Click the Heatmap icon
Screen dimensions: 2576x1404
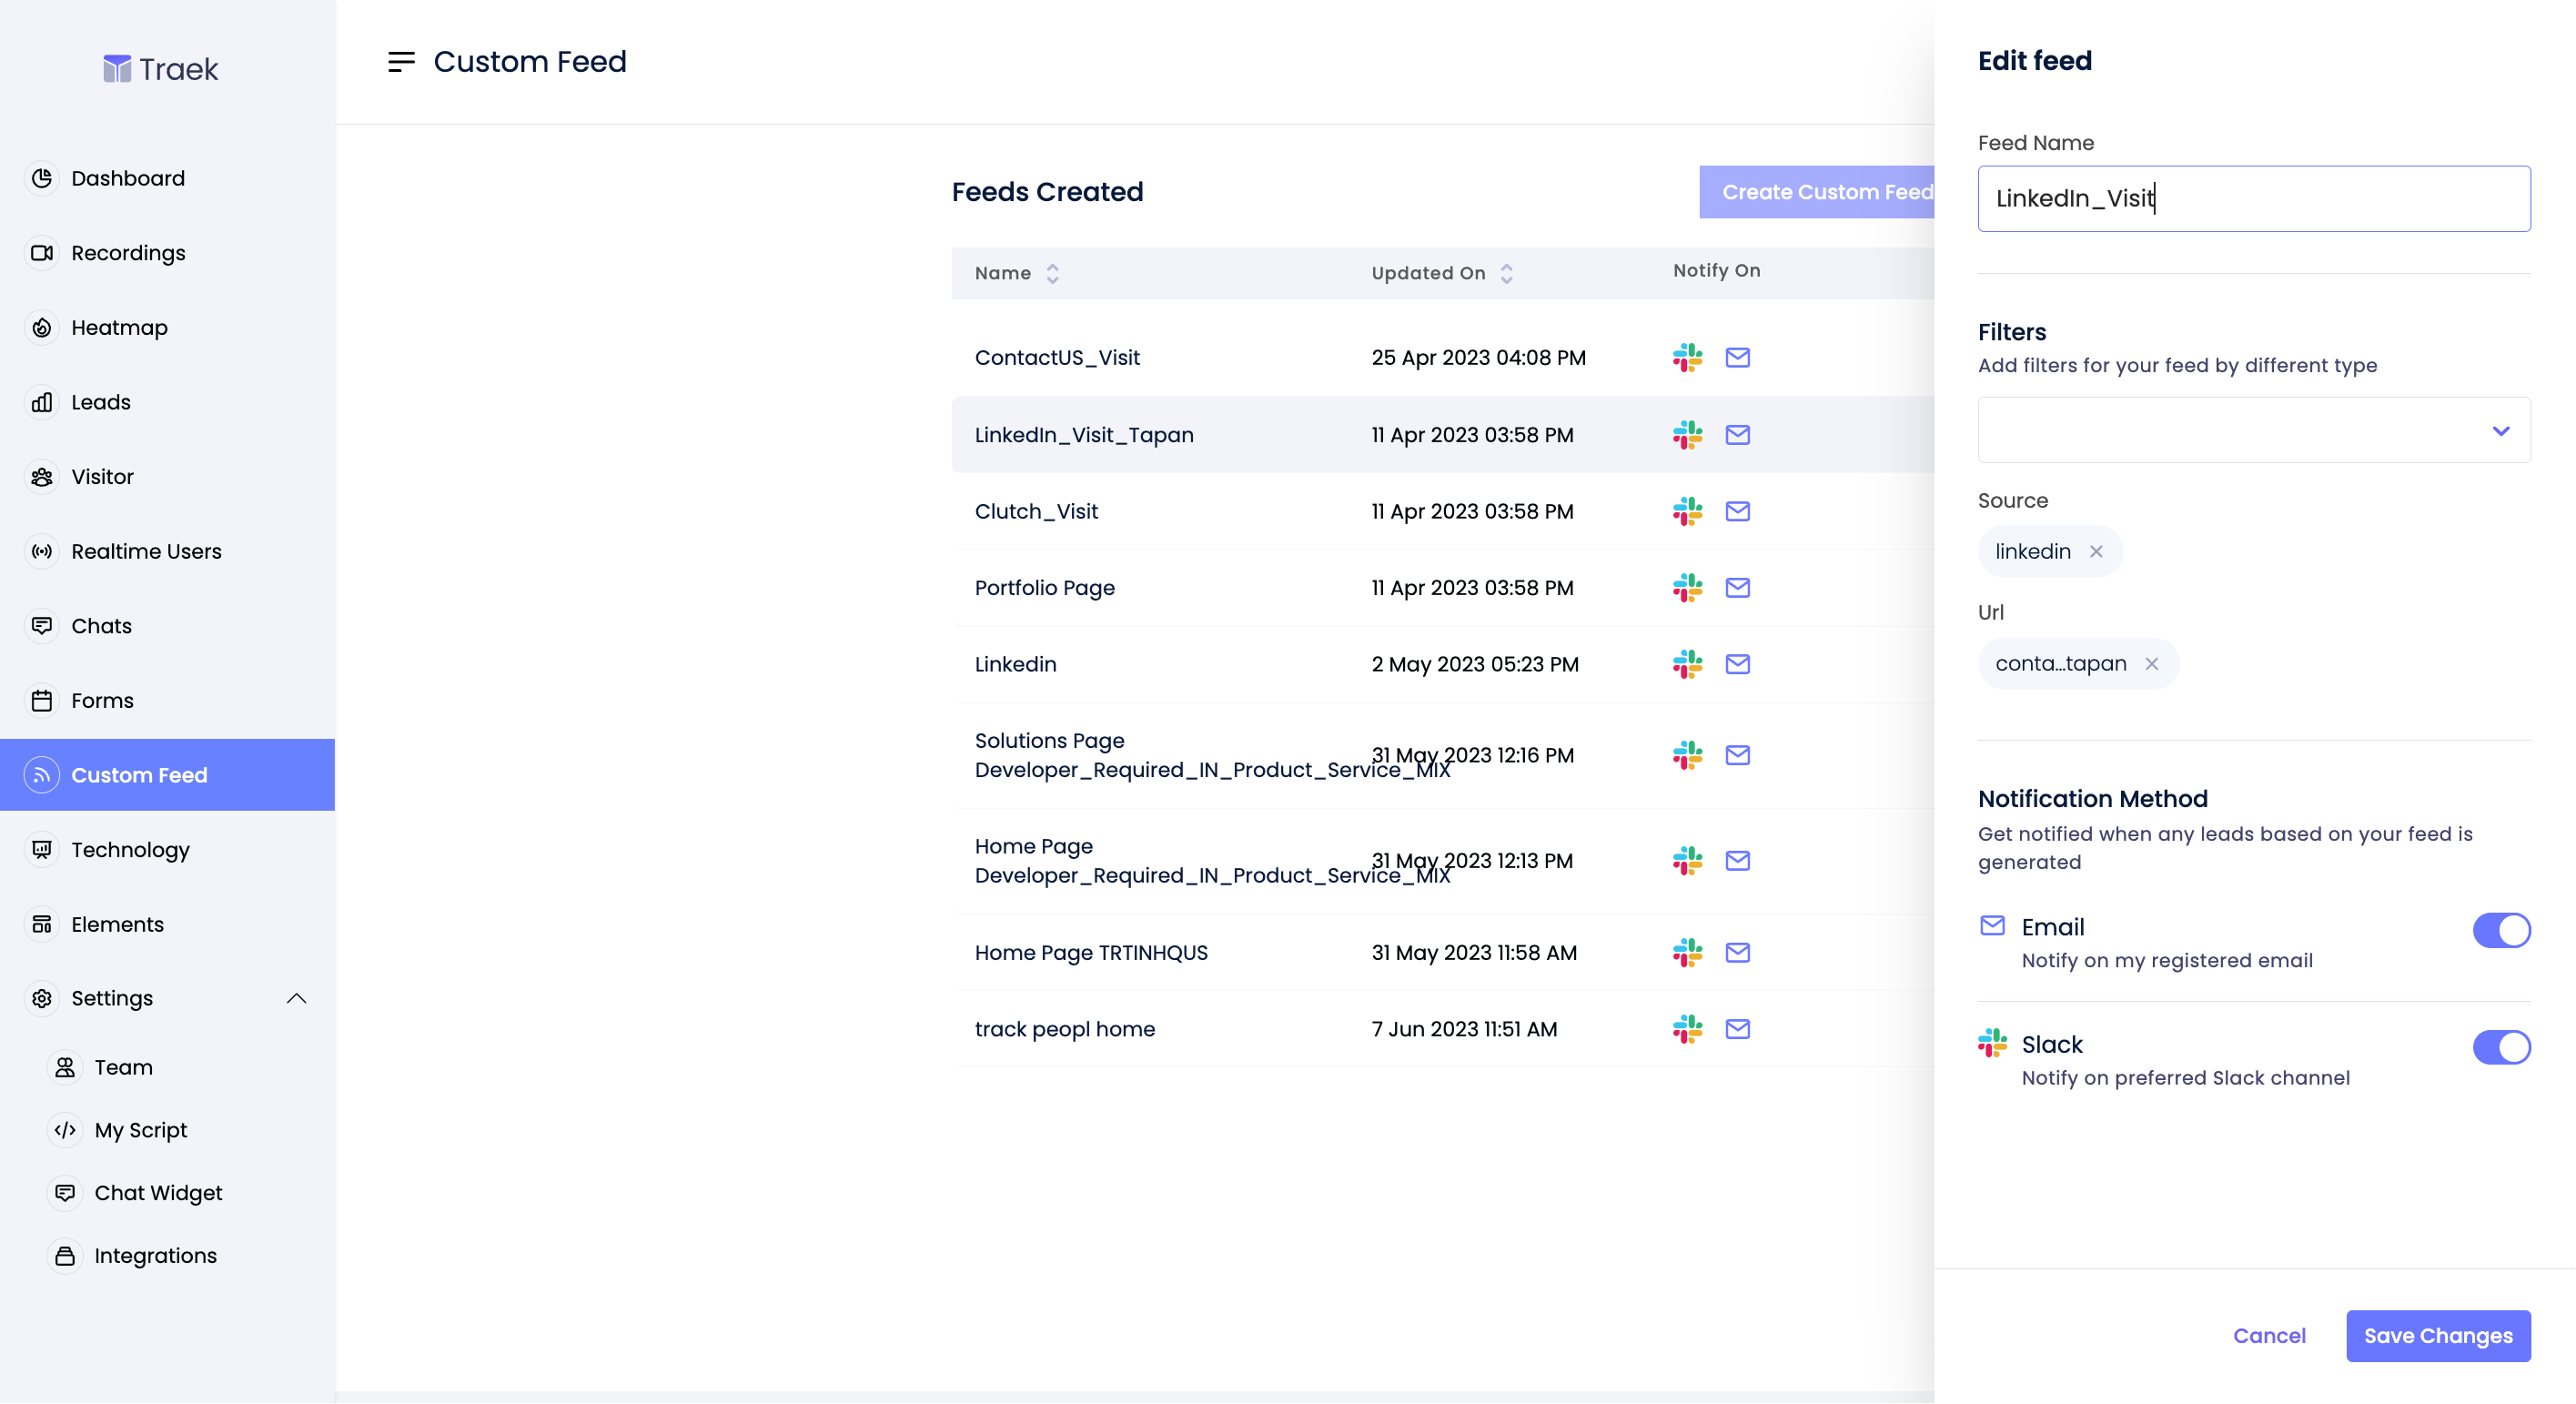42,327
